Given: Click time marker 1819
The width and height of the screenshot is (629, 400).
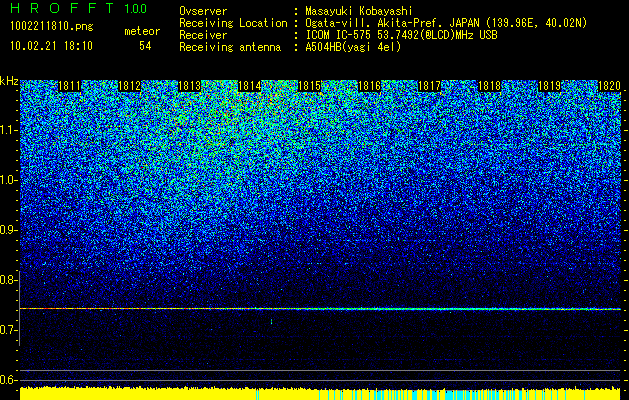Looking at the screenshot, I should (x=549, y=86).
